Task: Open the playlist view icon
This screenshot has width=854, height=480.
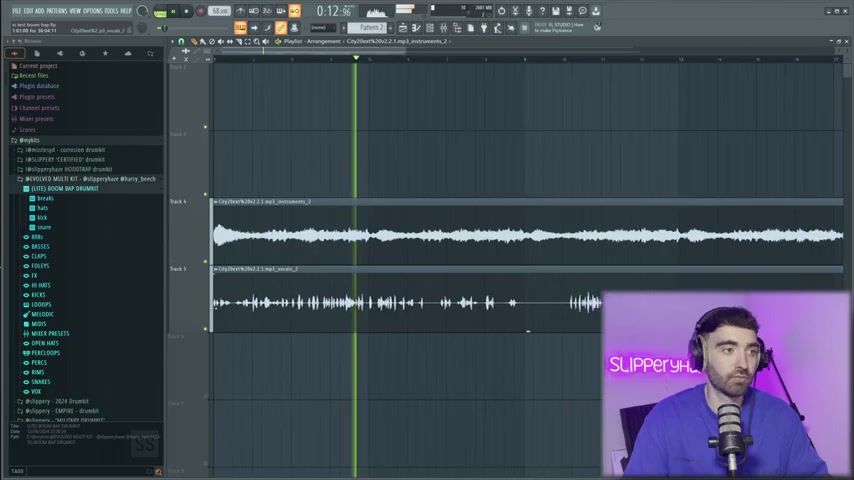Action: click(403, 28)
